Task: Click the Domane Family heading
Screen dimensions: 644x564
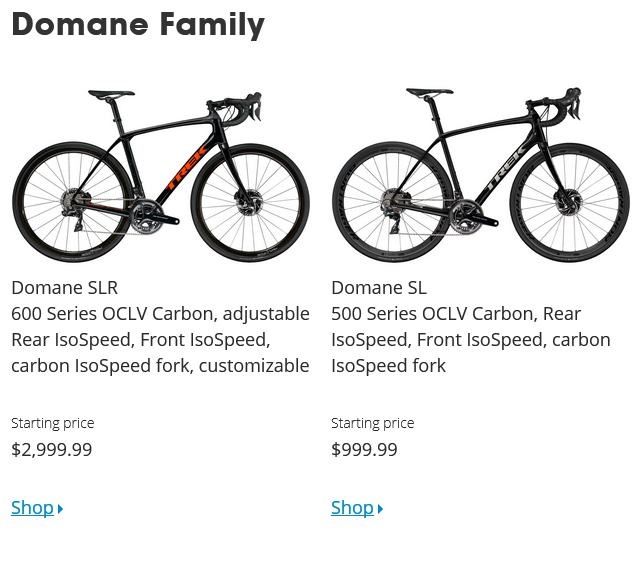Action: point(138,25)
